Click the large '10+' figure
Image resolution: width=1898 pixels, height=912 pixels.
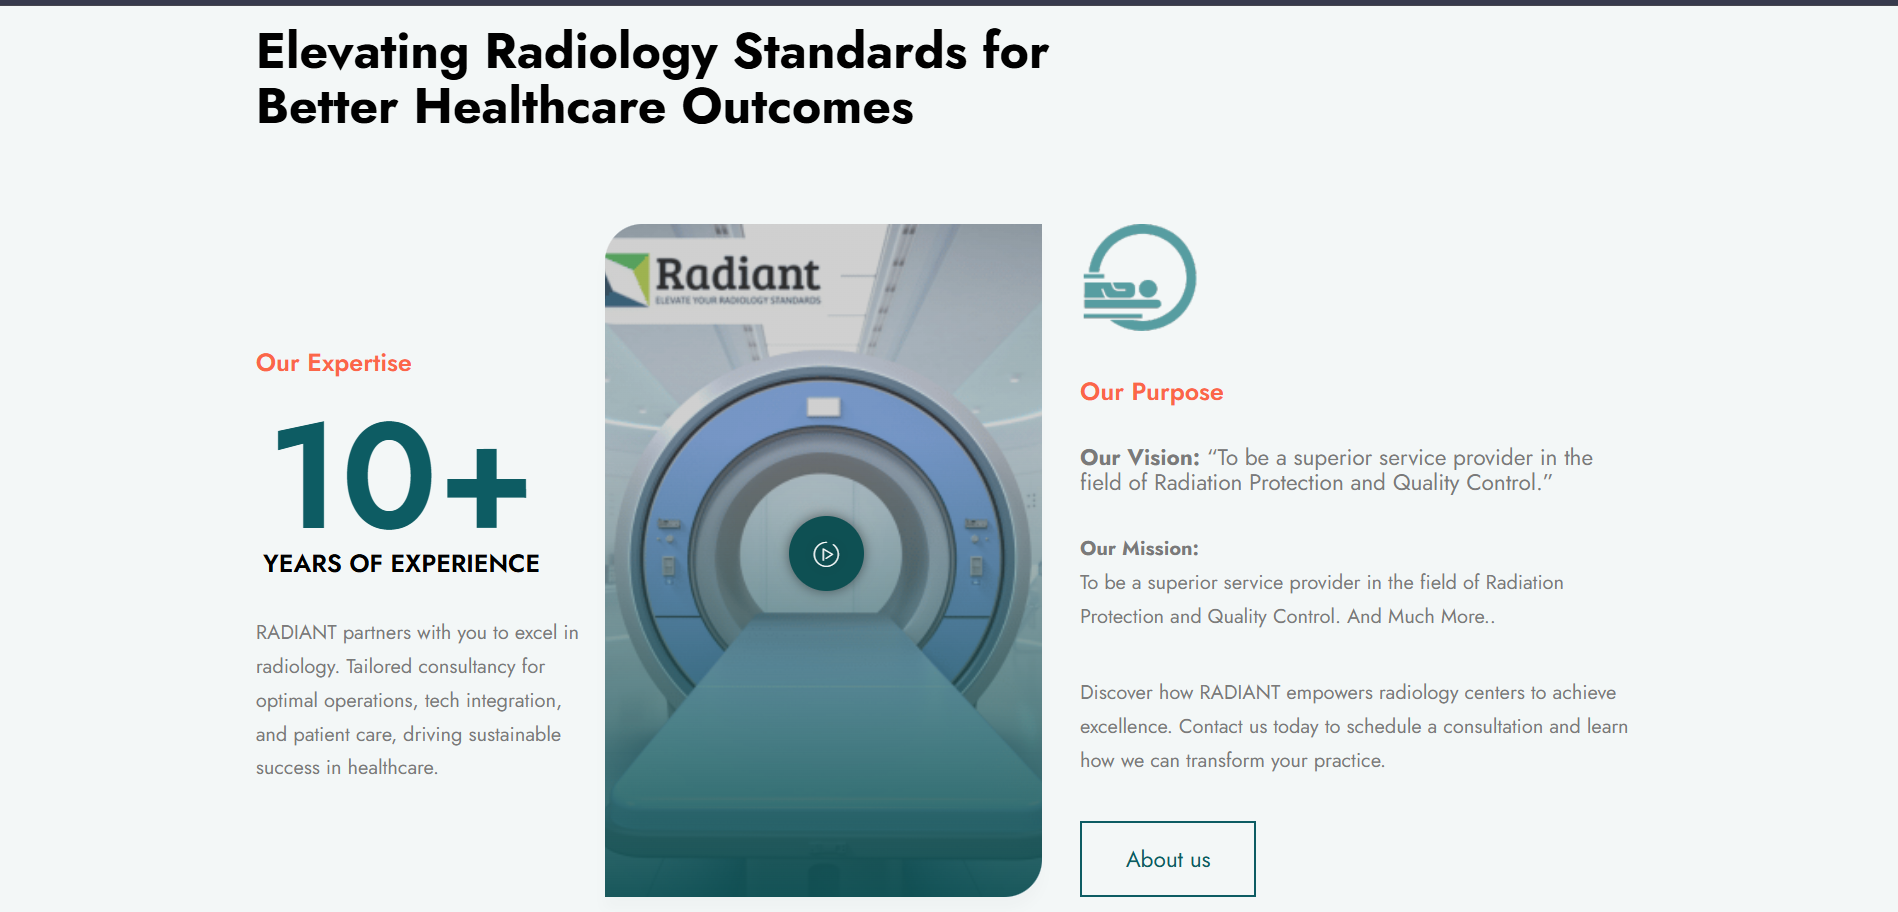coord(400,475)
